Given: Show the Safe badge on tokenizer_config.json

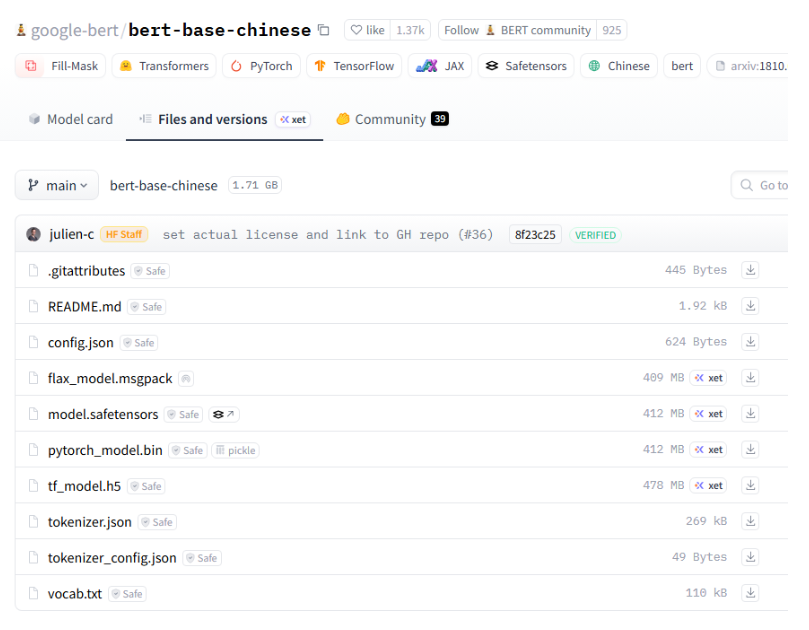Looking at the screenshot, I should click(202, 558).
